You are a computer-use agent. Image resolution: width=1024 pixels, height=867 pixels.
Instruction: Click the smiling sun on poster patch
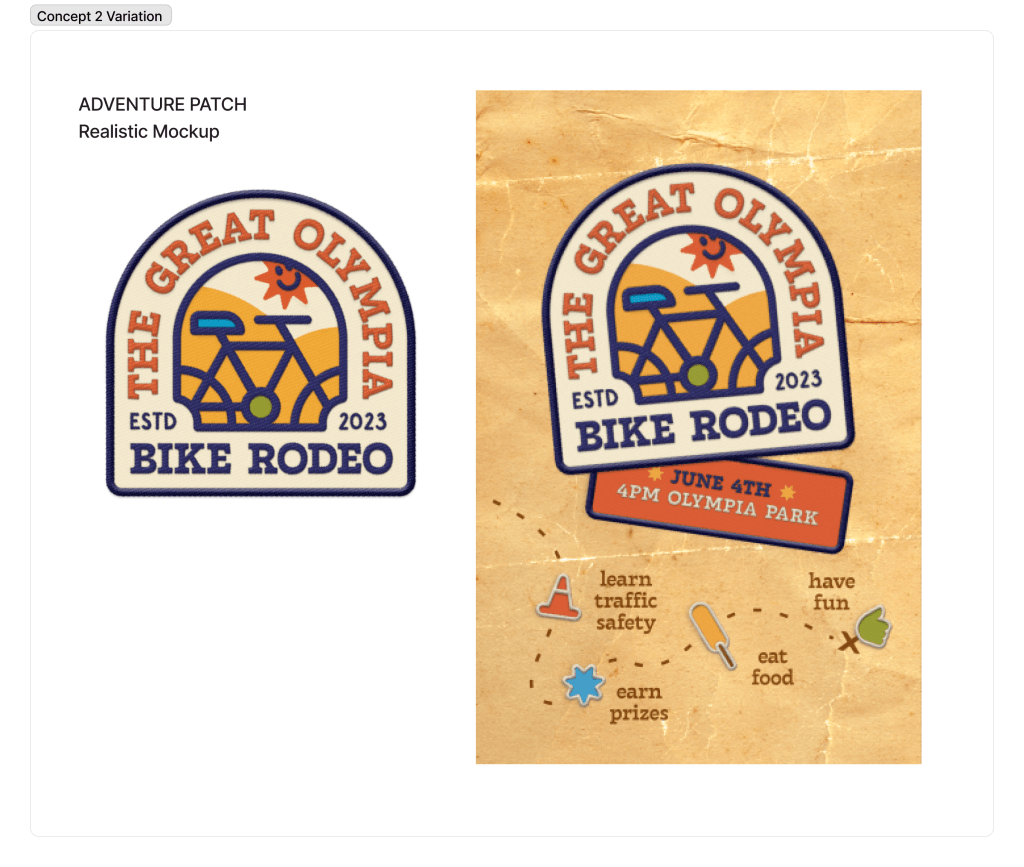tap(711, 251)
